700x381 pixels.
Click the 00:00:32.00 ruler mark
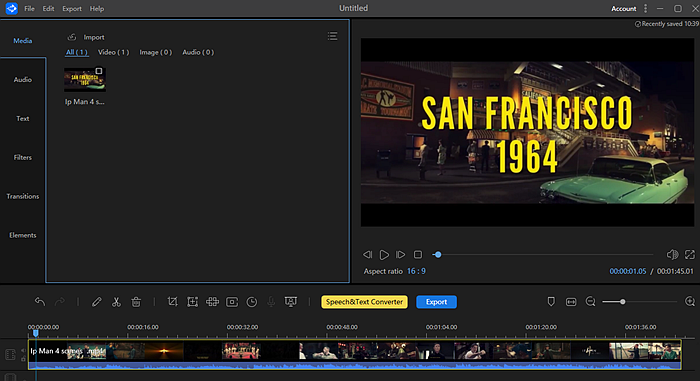[x=242, y=327]
